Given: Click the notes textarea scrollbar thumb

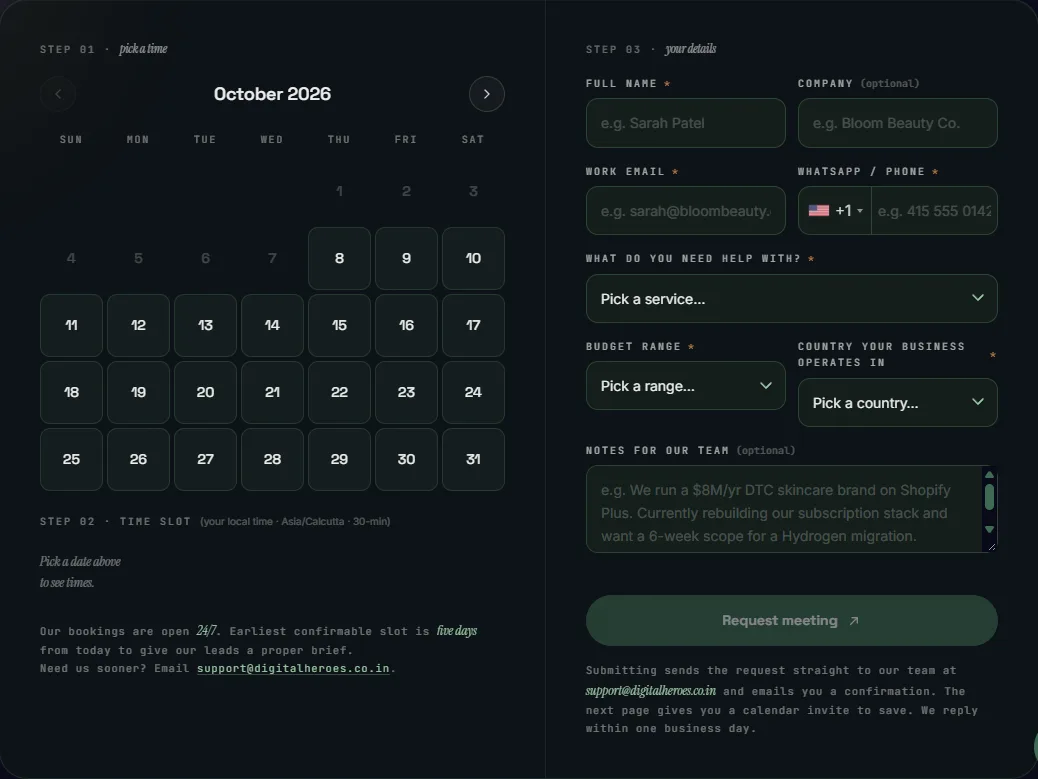Looking at the screenshot, I should tap(989, 497).
